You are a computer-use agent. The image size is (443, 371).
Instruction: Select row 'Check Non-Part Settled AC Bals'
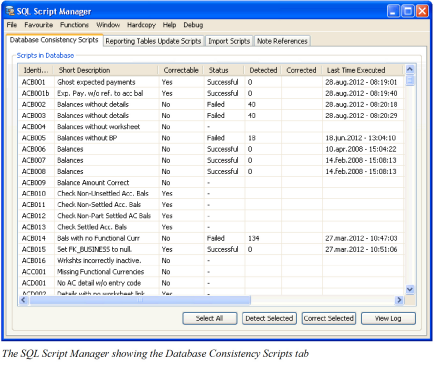point(211,216)
